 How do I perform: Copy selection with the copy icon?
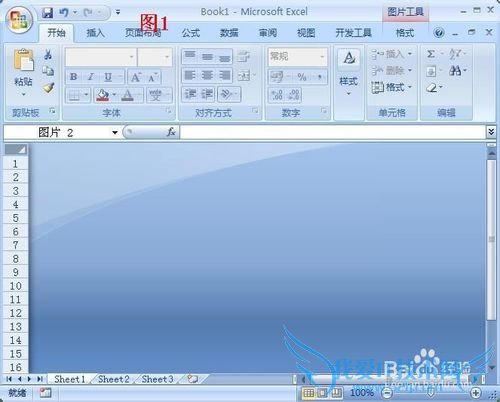click(x=48, y=71)
